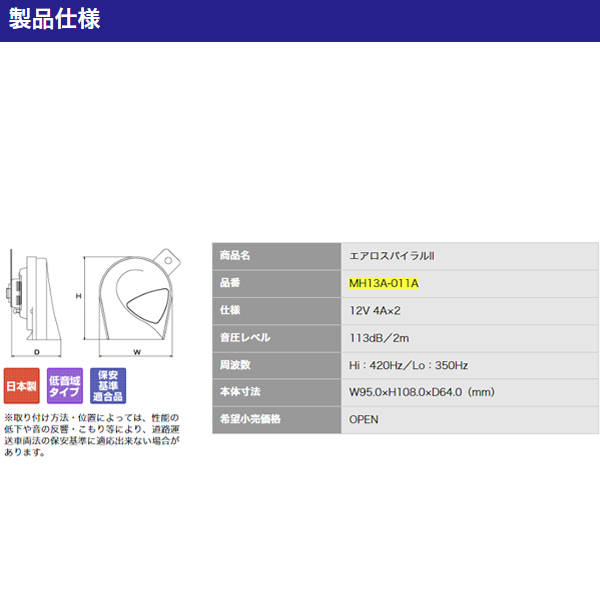Image resolution: width=600 pixels, height=600 pixels.
Task: Click the Hi:420Hz/Lo:350Hz frequency value
Action: [408, 366]
